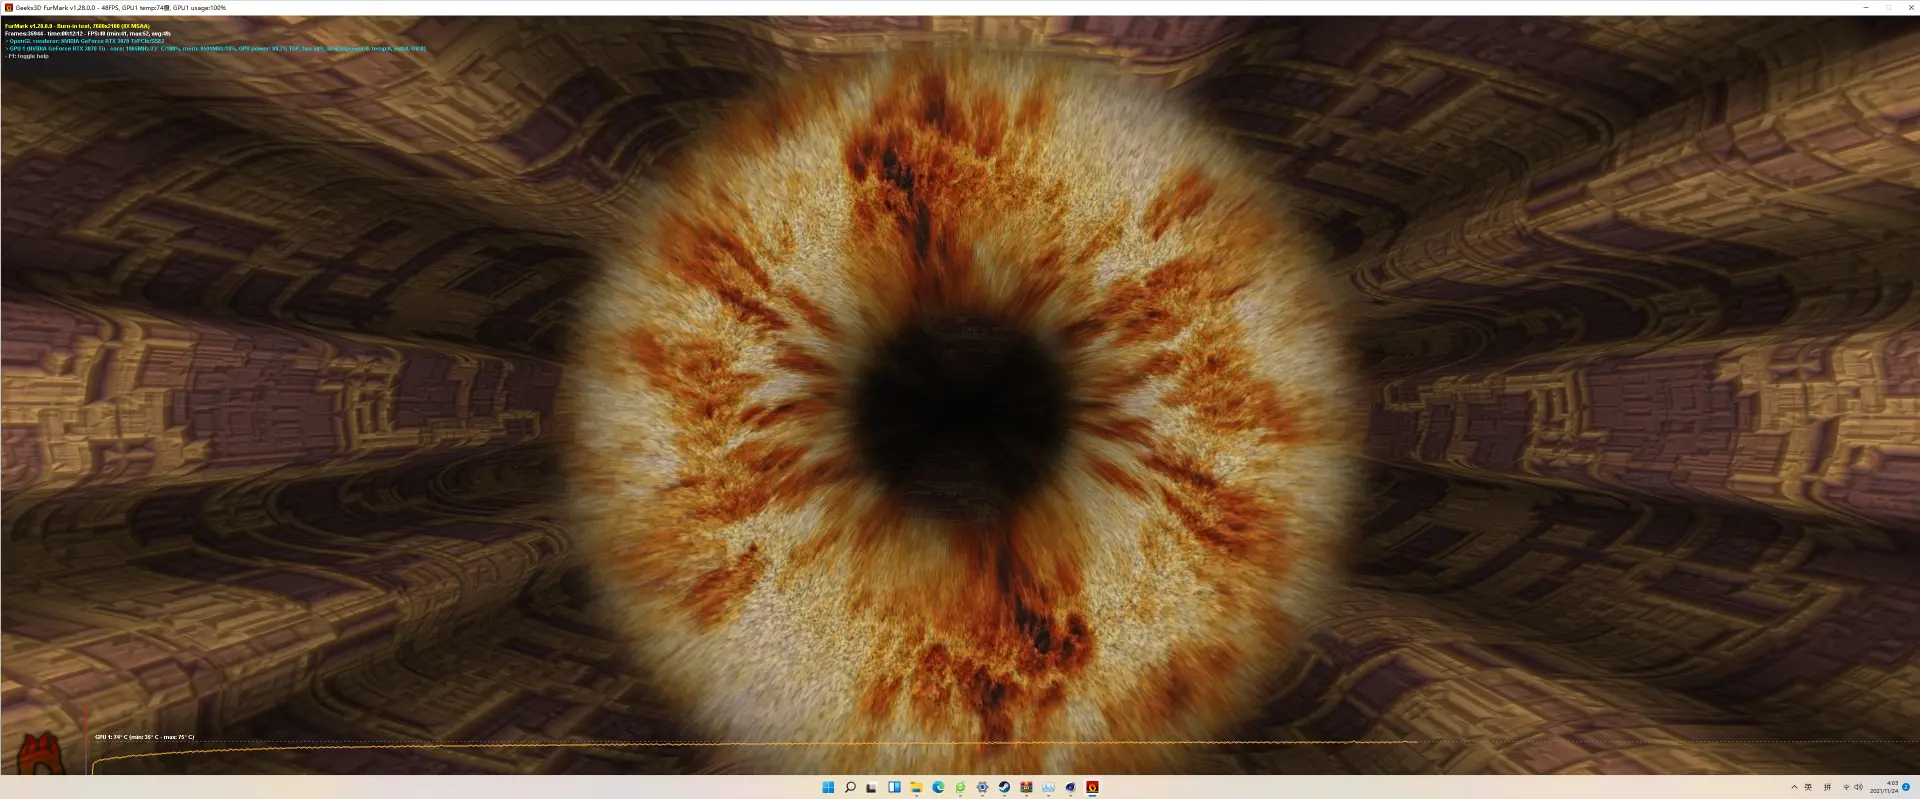Click the Geeks3D FurMark window title
The image size is (1920, 799).
[x=121, y=7]
